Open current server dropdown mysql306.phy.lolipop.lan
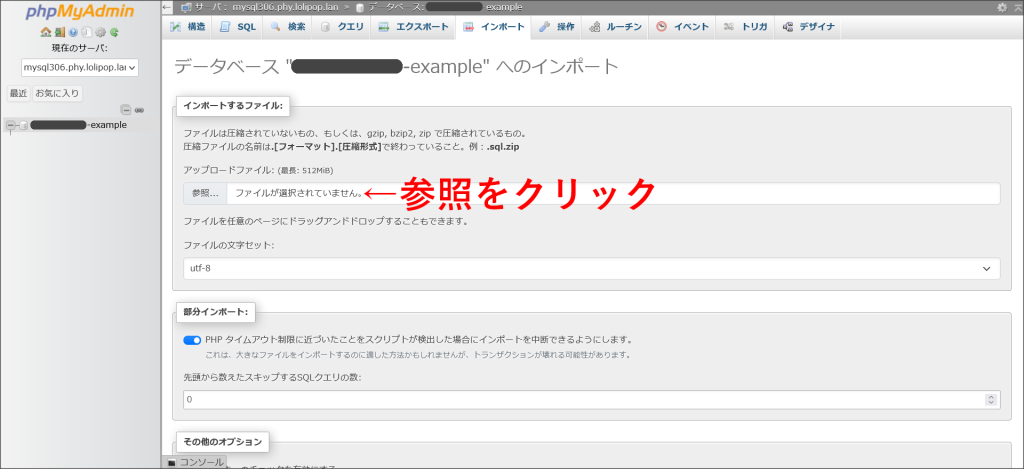This screenshot has height=469, width=1024. [80, 67]
